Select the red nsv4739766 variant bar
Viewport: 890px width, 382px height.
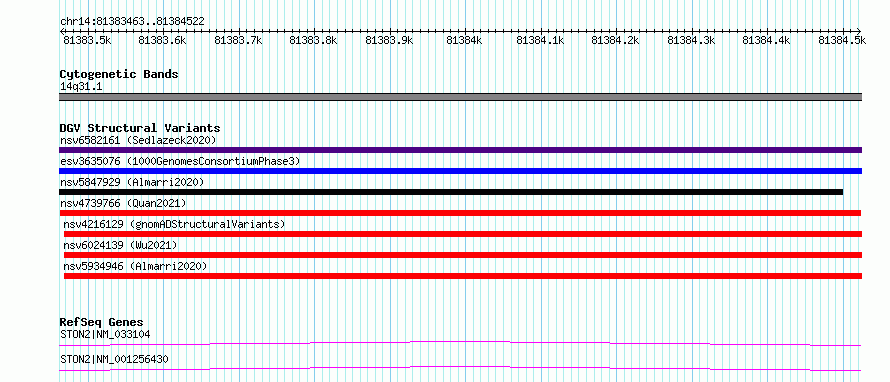click(x=460, y=213)
